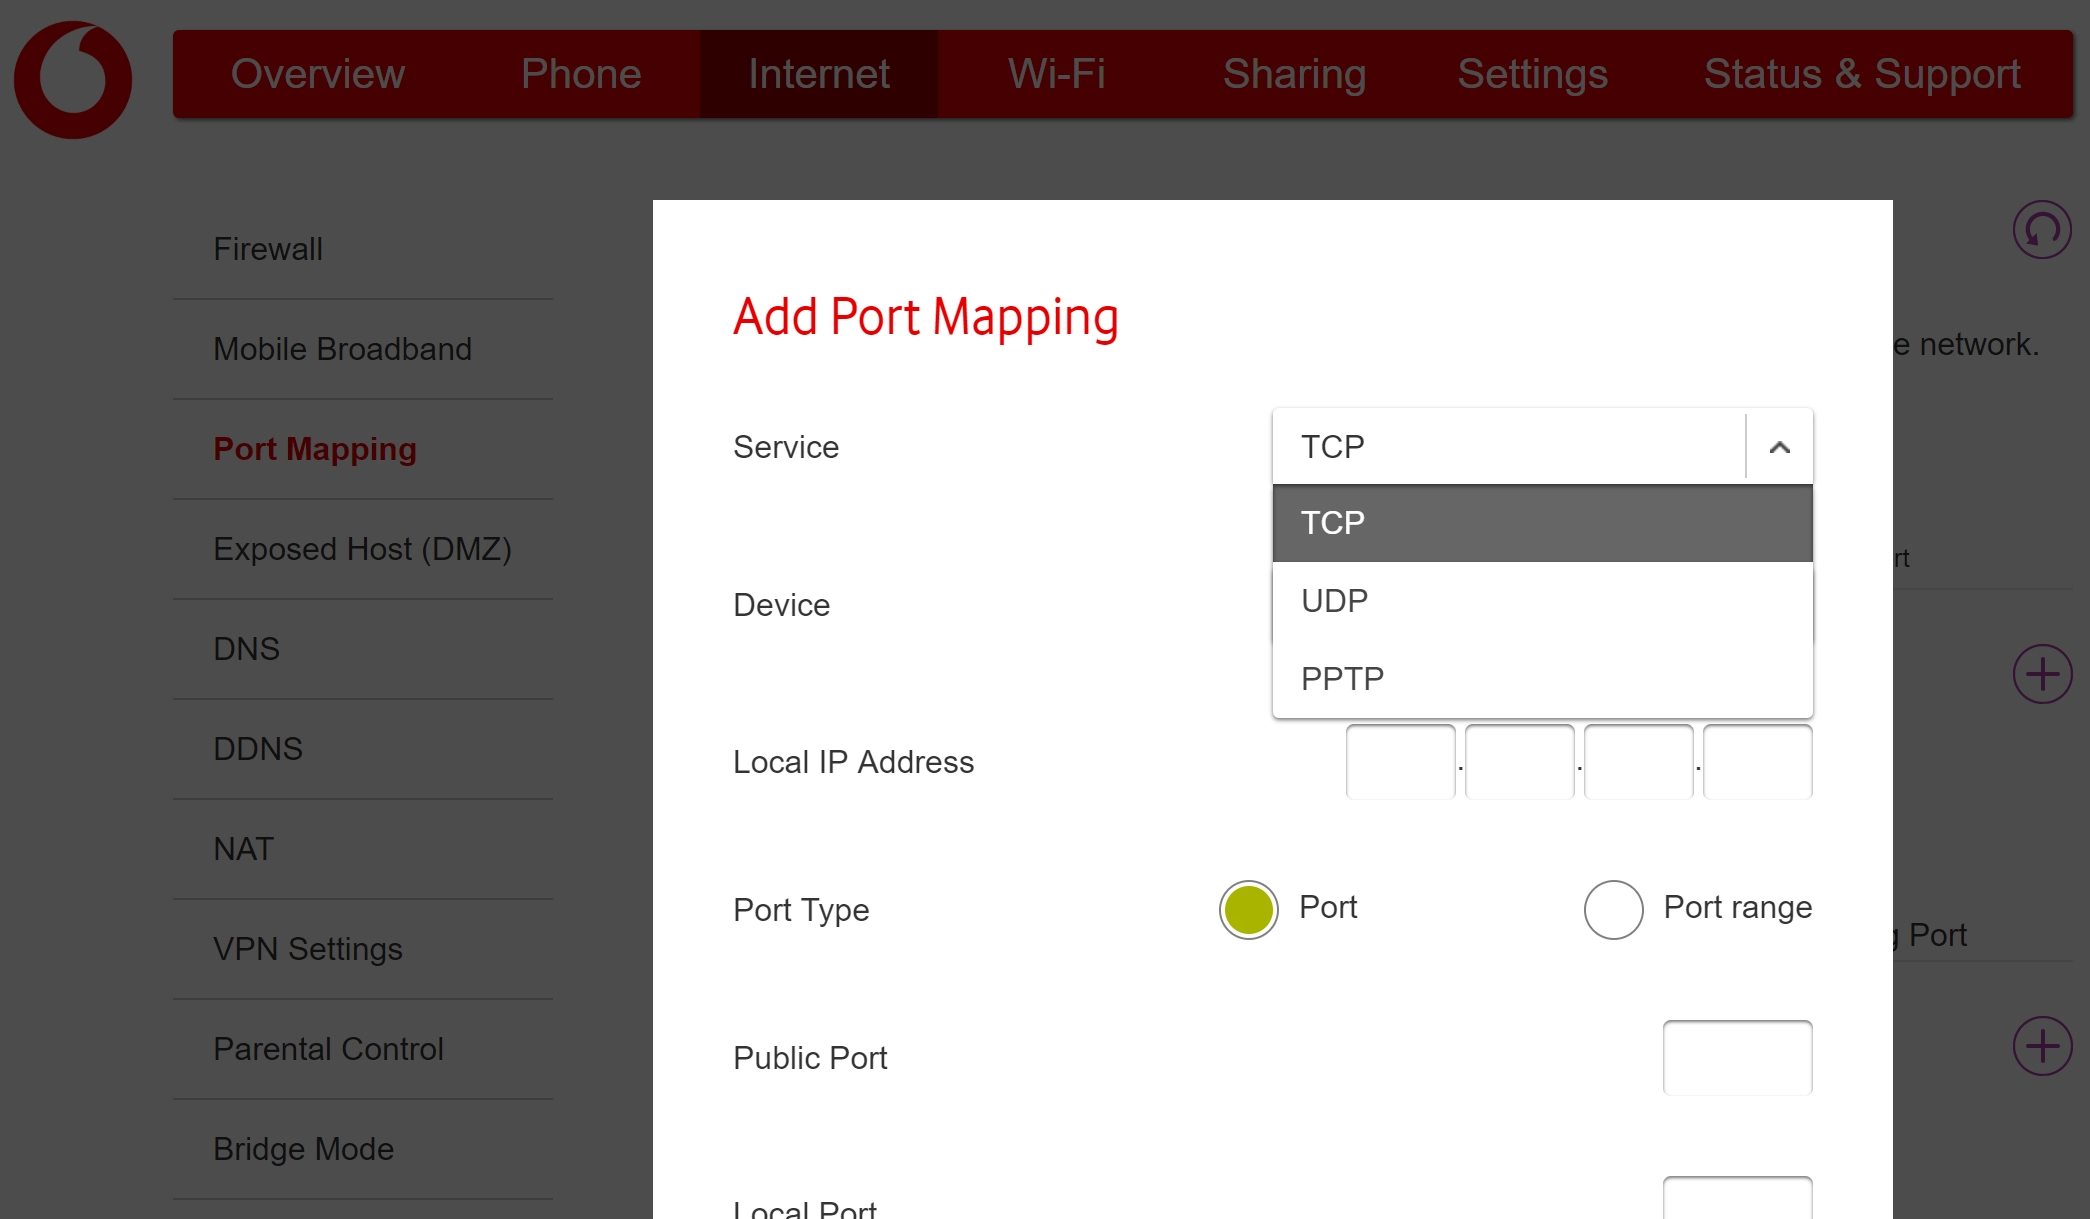Open Exposed Host (DMZ) sidebar link
Screen dimensions: 2090x1219
click(363, 549)
